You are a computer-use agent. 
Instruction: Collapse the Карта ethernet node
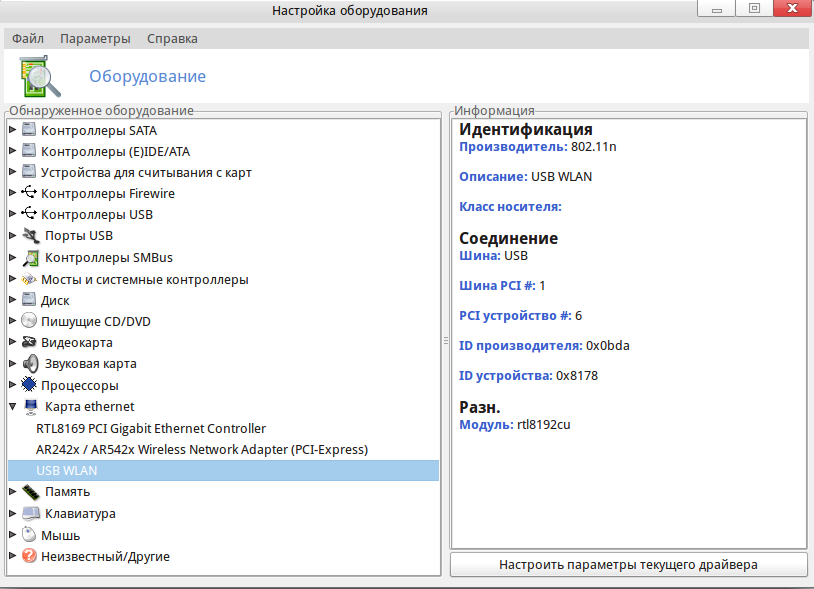[x=12, y=407]
